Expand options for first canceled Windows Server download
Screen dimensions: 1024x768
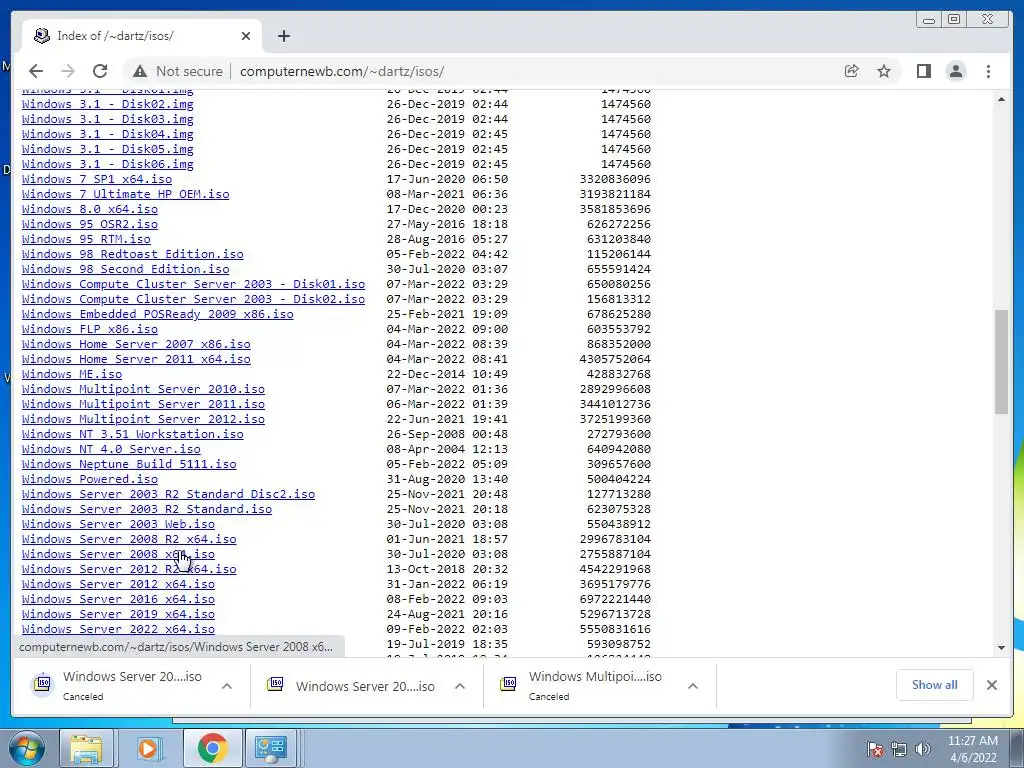click(x=227, y=686)
